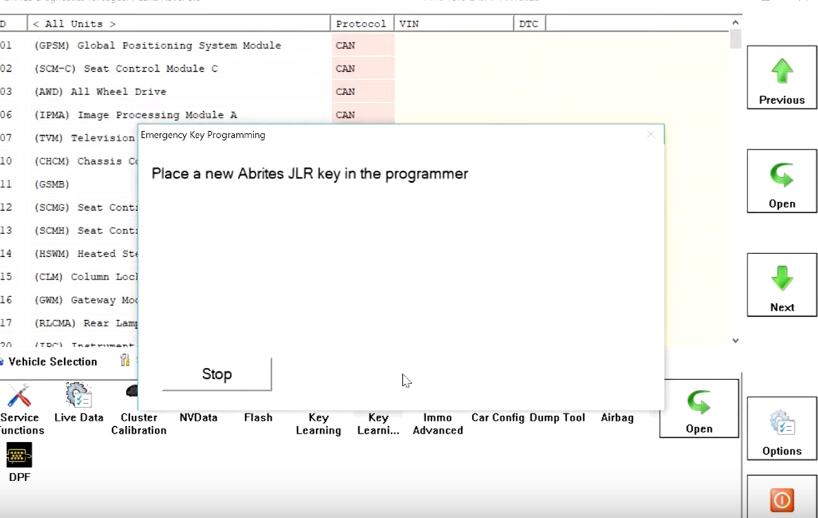818x518 pixels.
Task: Open the Live Data icon
Action: (79, 402)
